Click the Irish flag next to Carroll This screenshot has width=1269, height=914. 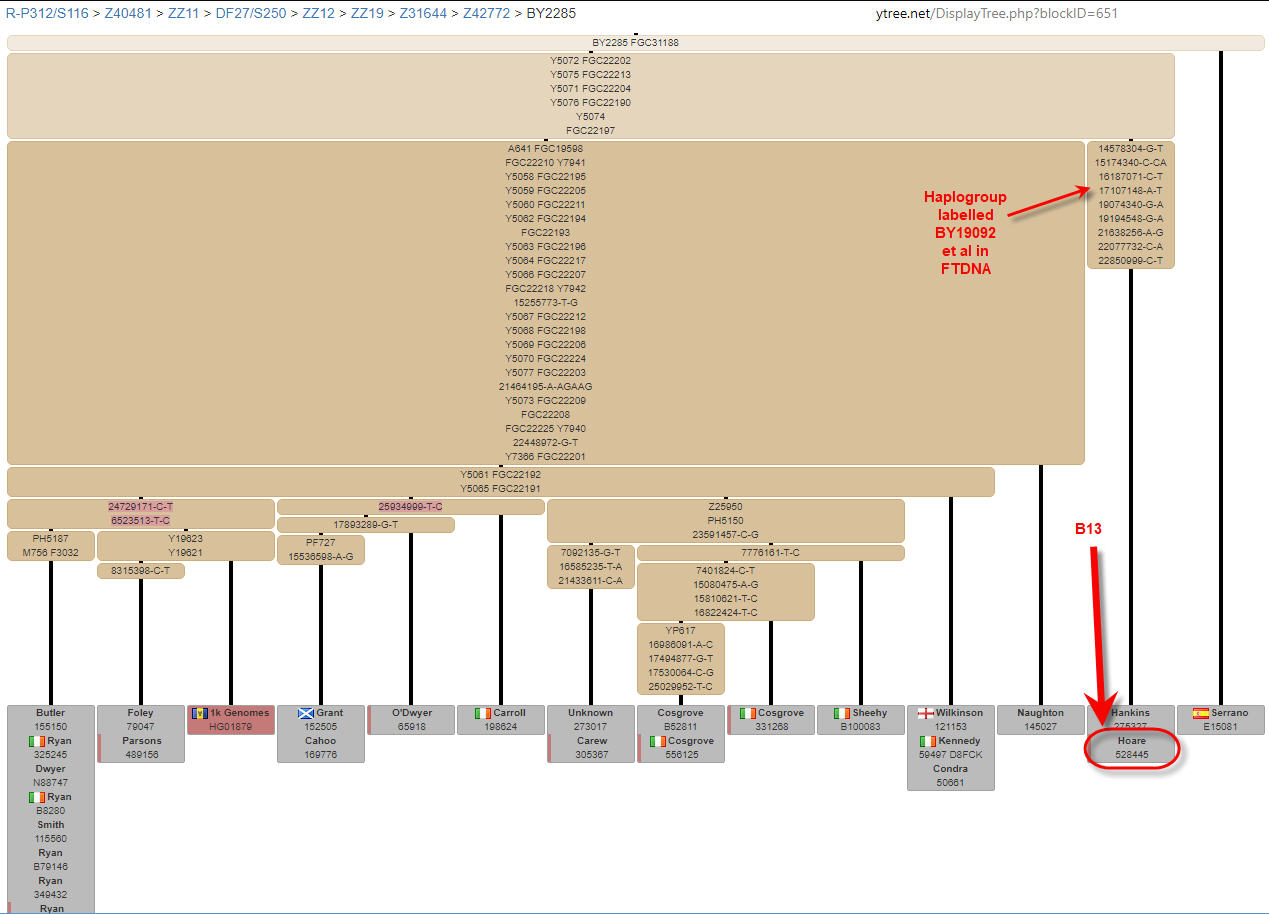(x=483, y=713)
